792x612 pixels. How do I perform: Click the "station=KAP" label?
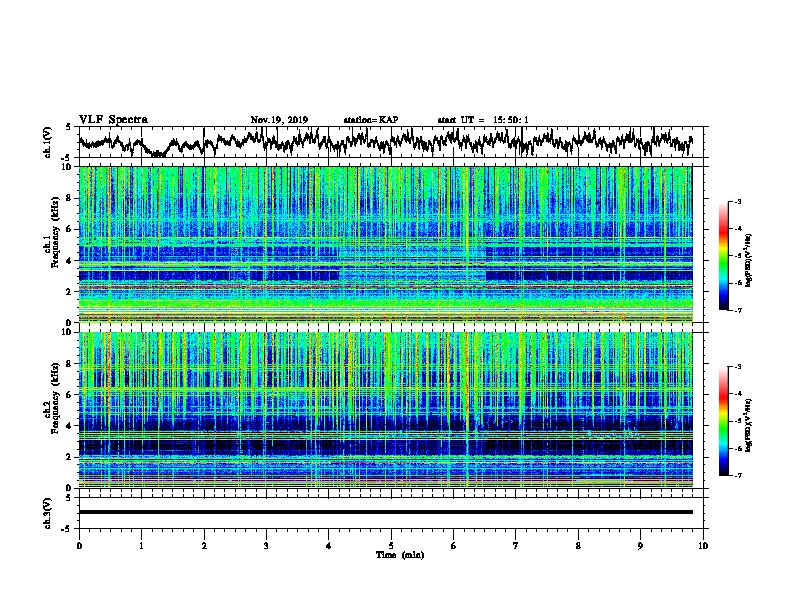(371, 120)
